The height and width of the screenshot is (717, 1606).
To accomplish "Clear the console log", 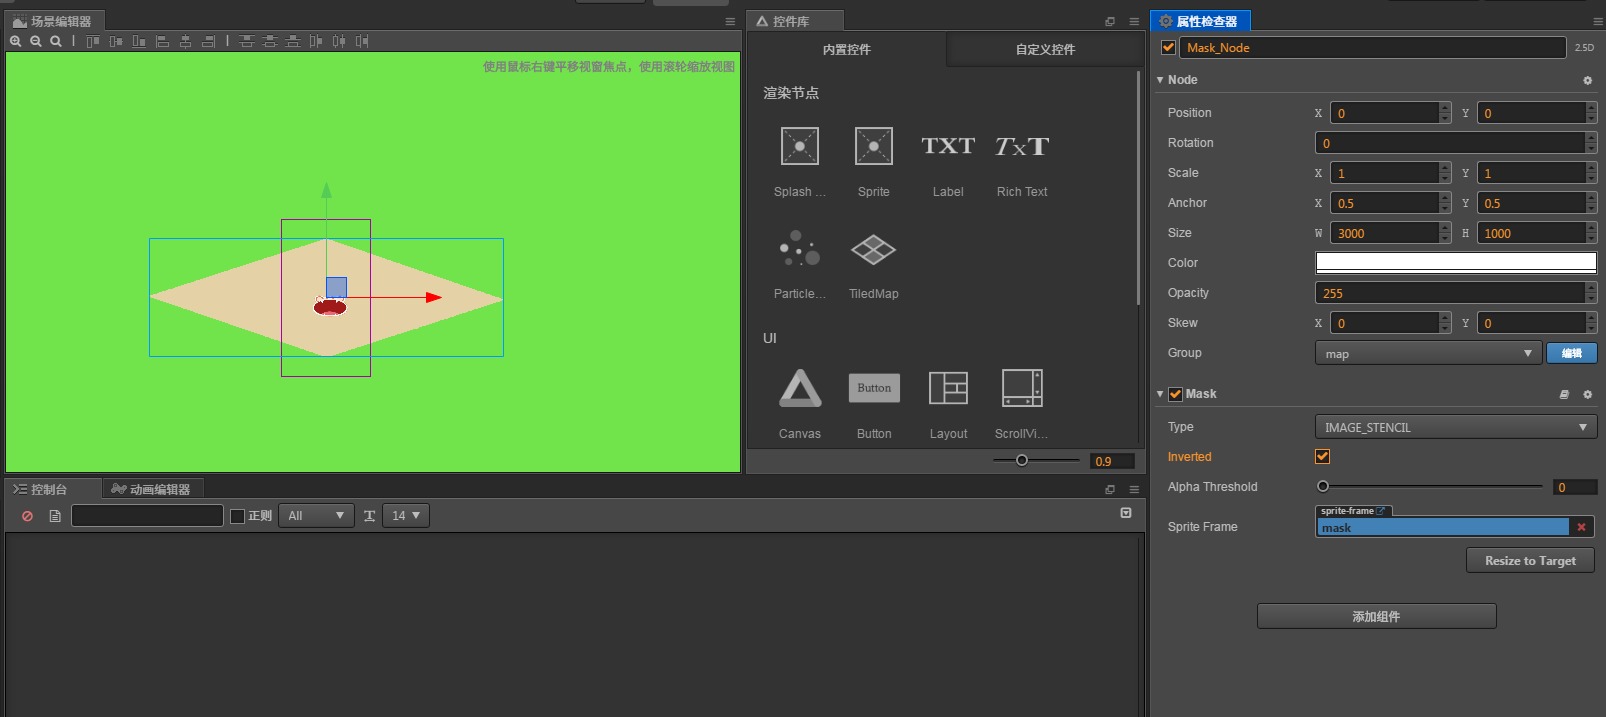I will click(28, 516).
